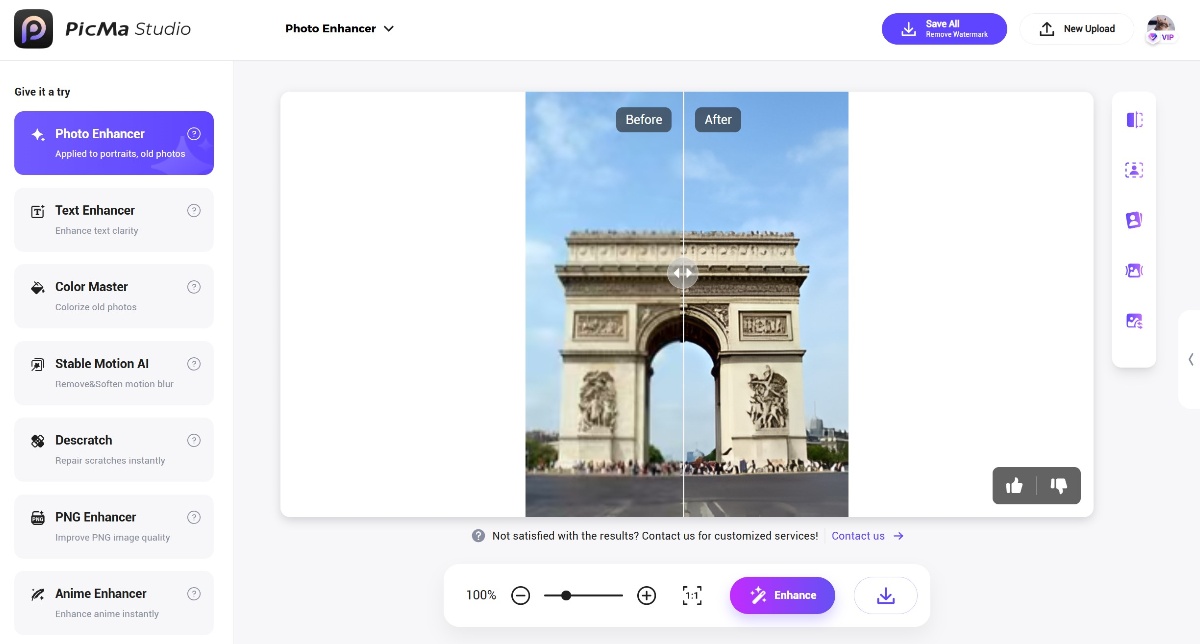Click the question mark beside 'Not satisfied'

[x=479, y=536]
